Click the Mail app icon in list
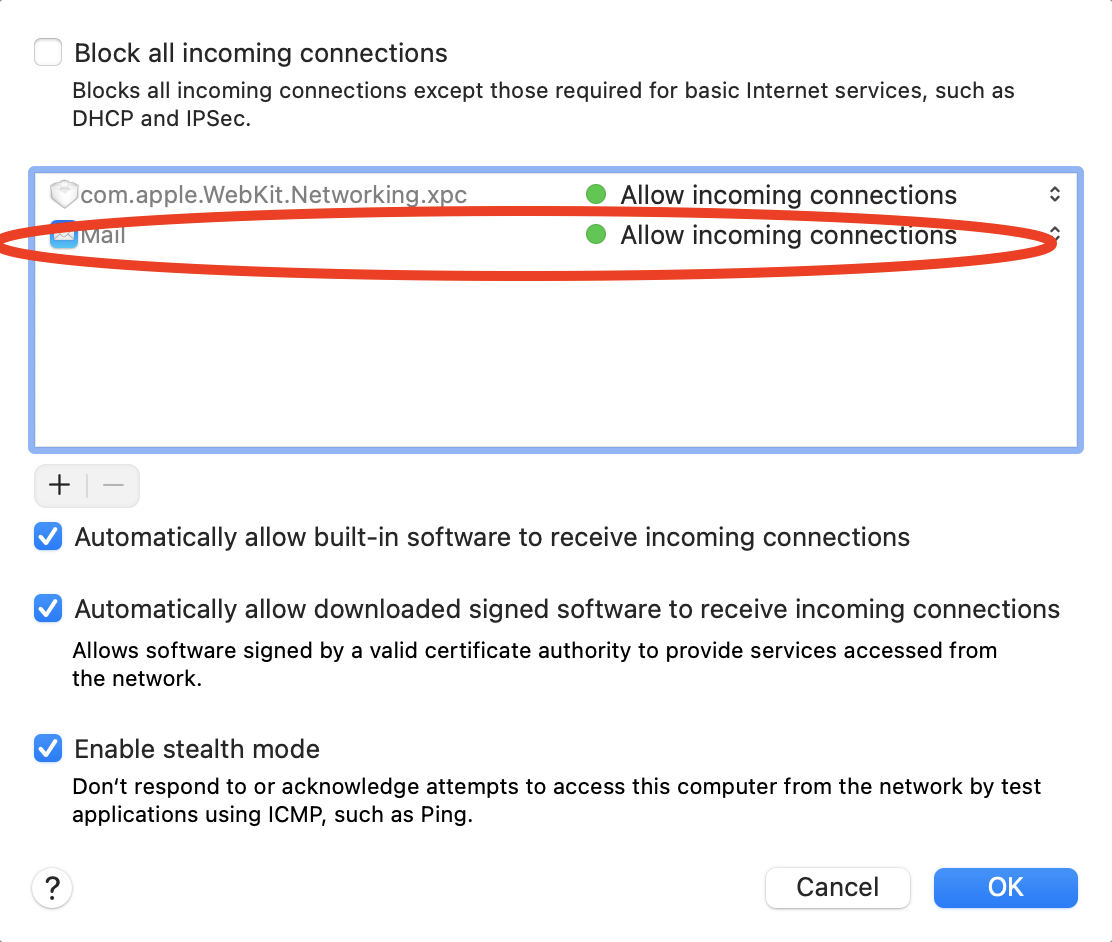1112x942 pixels. click(x=64, y=236)
